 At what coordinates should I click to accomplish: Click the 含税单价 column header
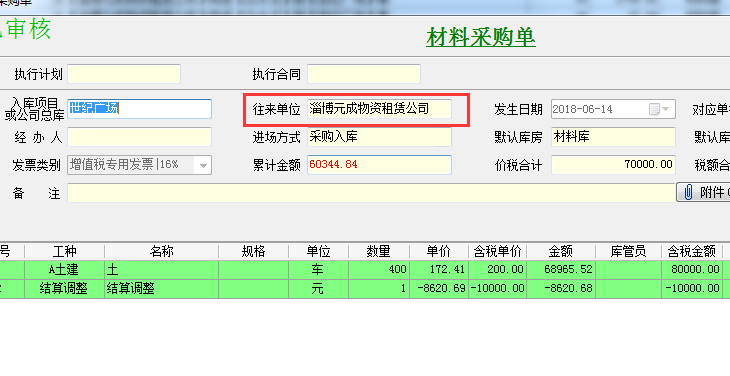click(497, 251)
